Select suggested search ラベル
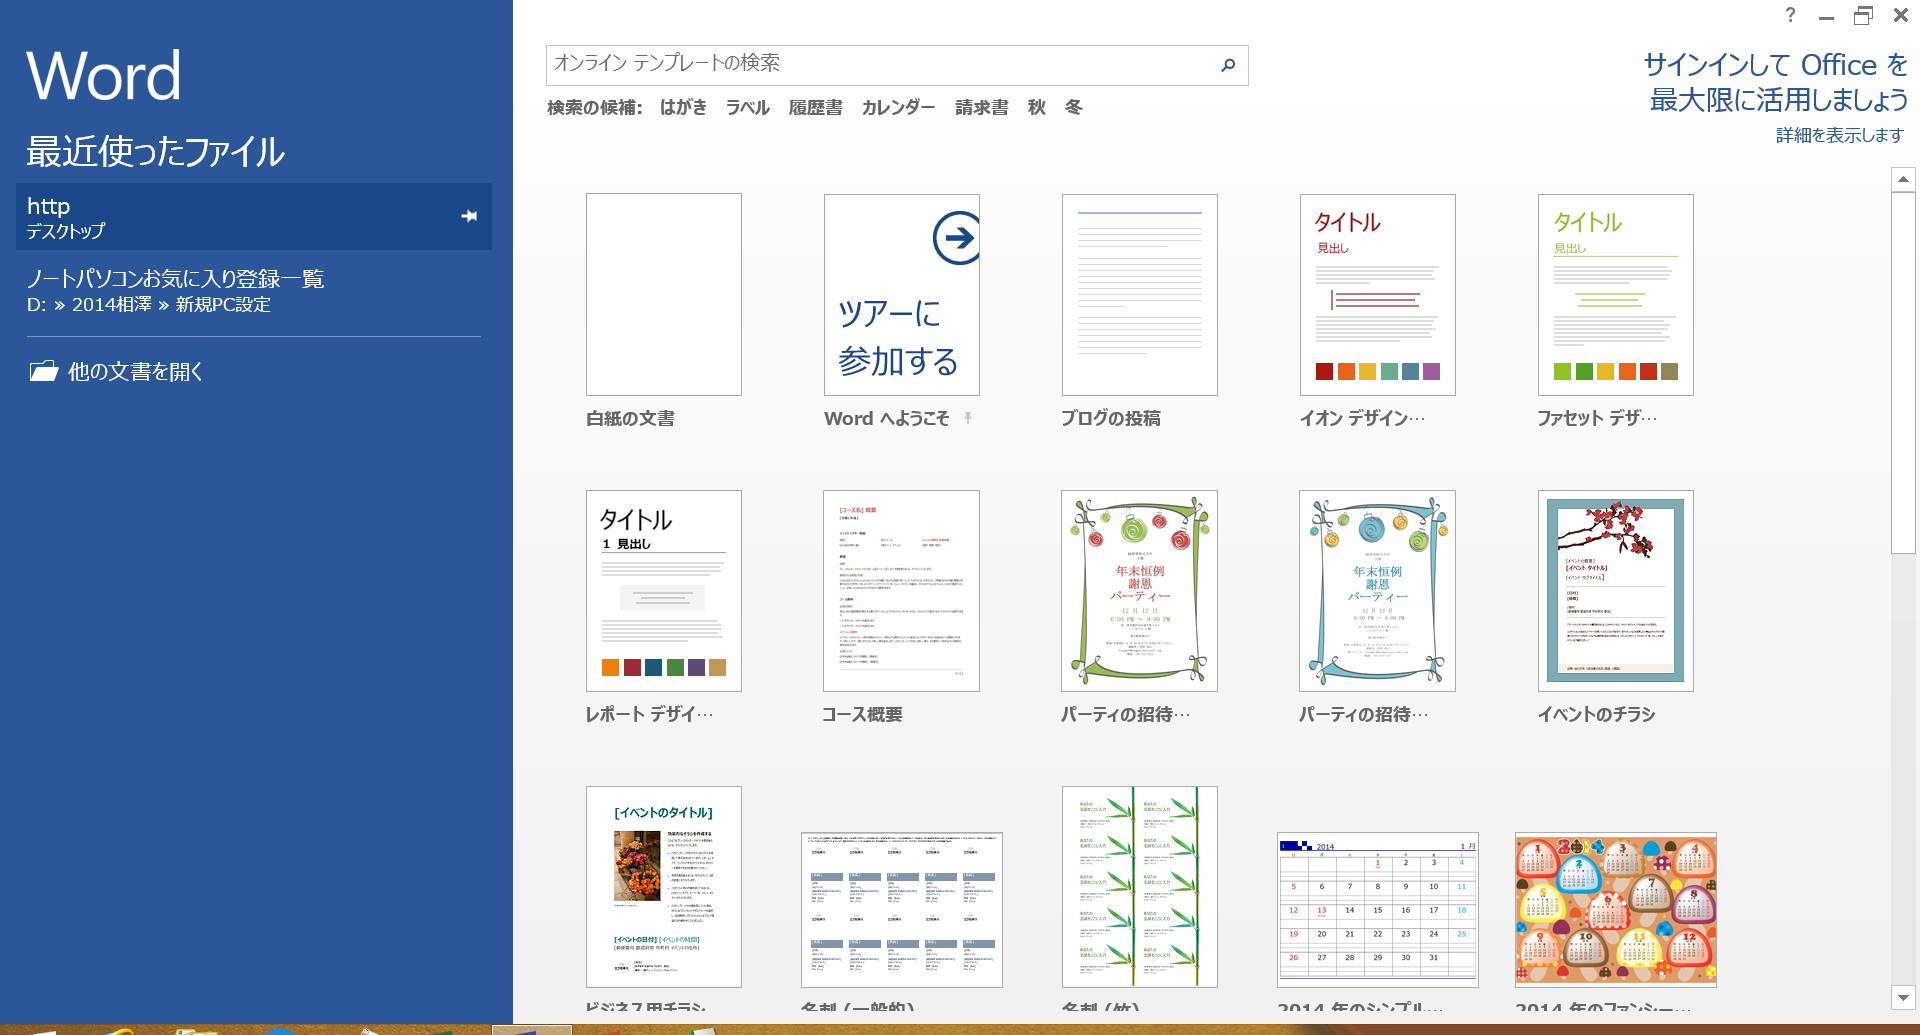Screen dimensions: 1920x1035 pos(748,107)
